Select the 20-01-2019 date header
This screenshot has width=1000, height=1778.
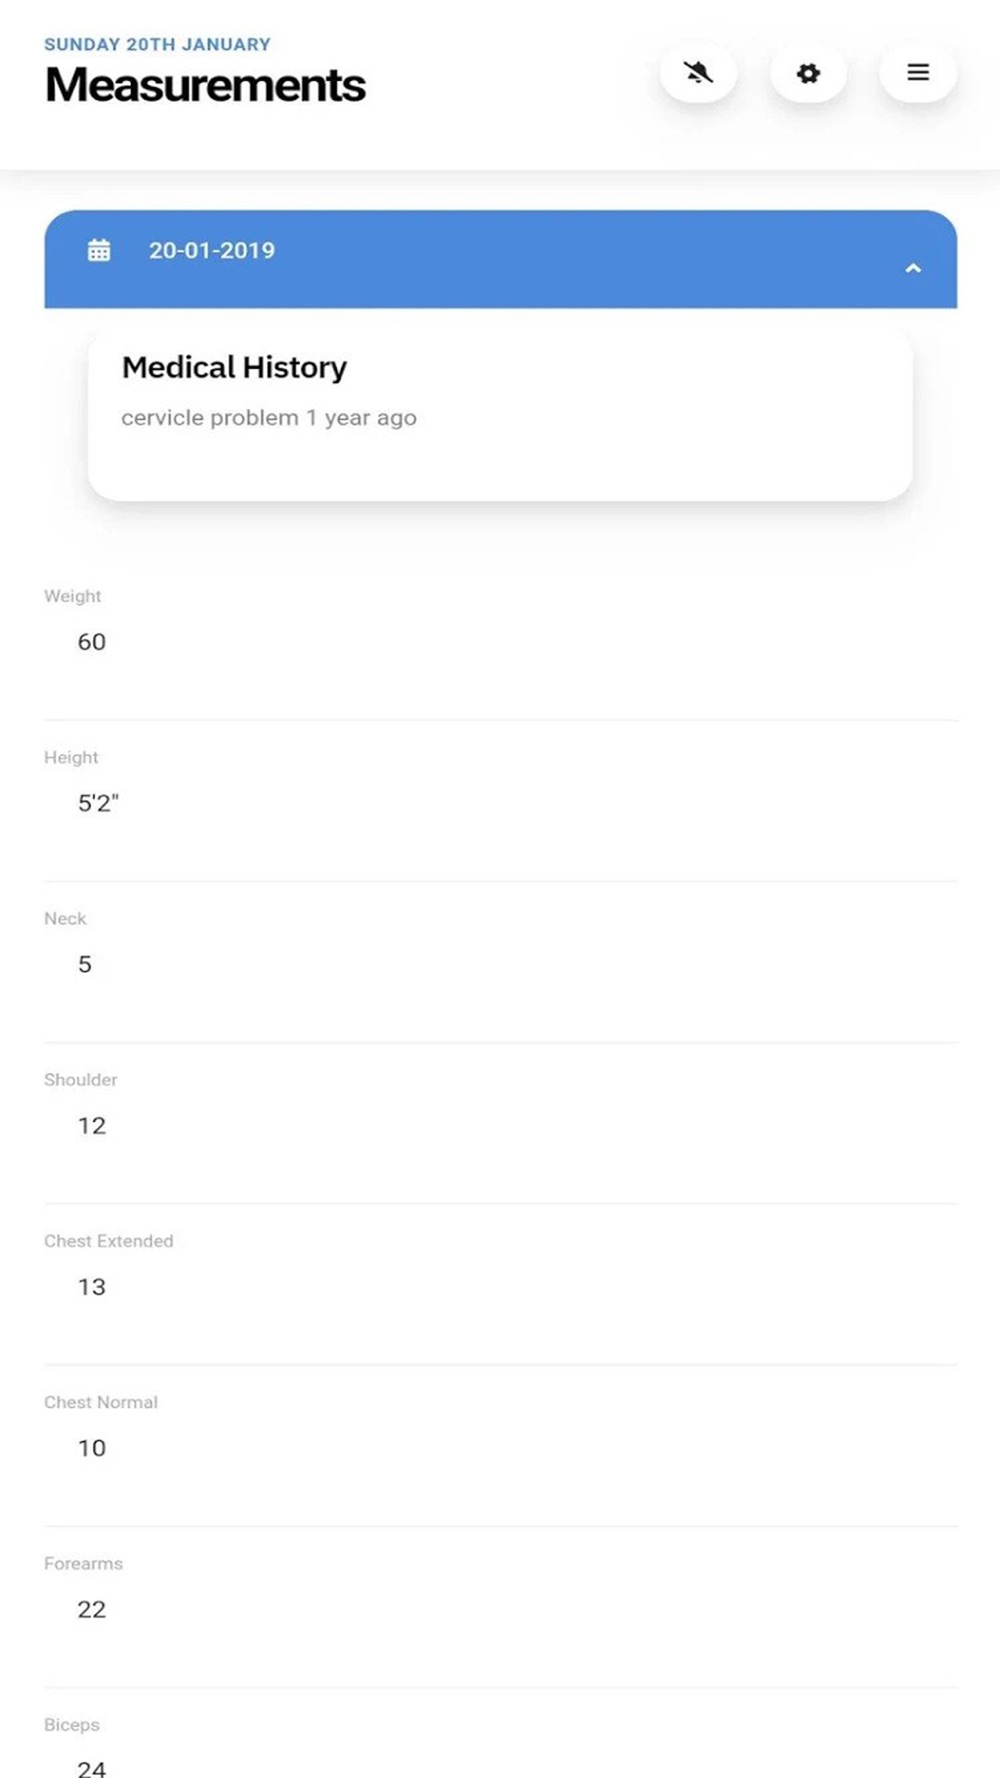(x=500, y=259)
